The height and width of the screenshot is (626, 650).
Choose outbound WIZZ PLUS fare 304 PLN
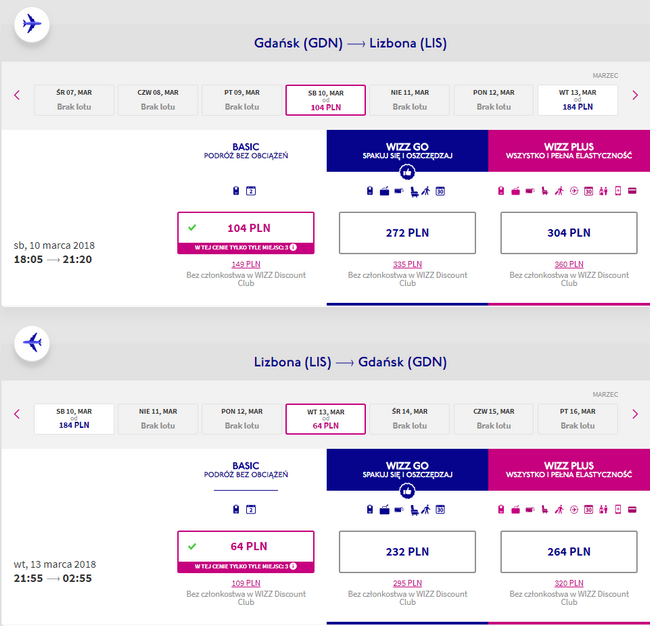click(569, 233)
